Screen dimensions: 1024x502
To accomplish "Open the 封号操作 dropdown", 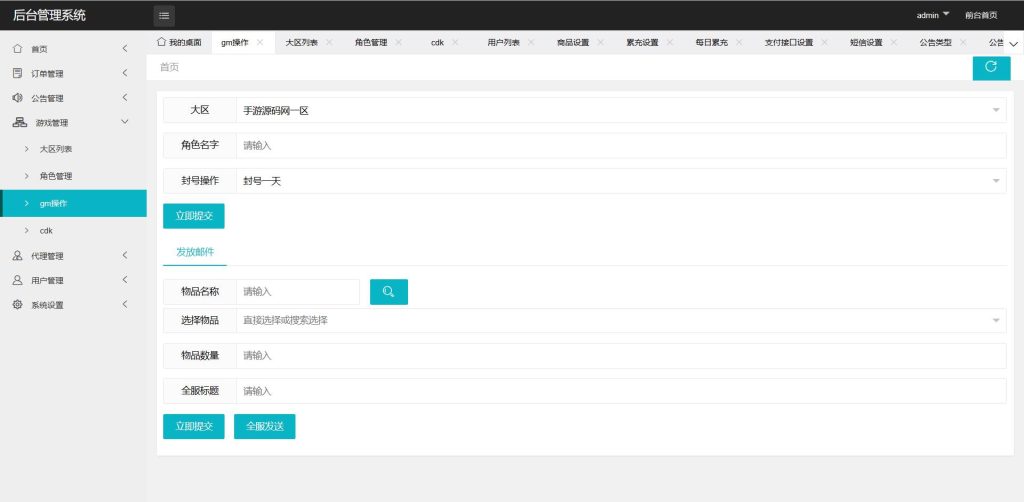I will point(620,181).
